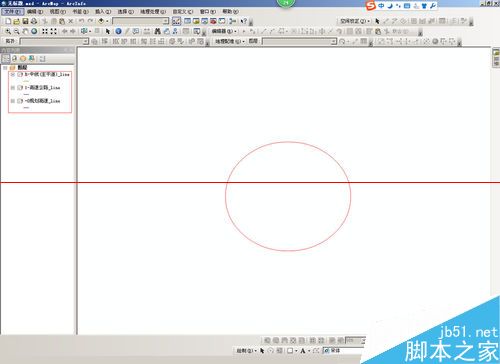Click the 高速公路_line line symbol swatch

[x=26, y=94]
